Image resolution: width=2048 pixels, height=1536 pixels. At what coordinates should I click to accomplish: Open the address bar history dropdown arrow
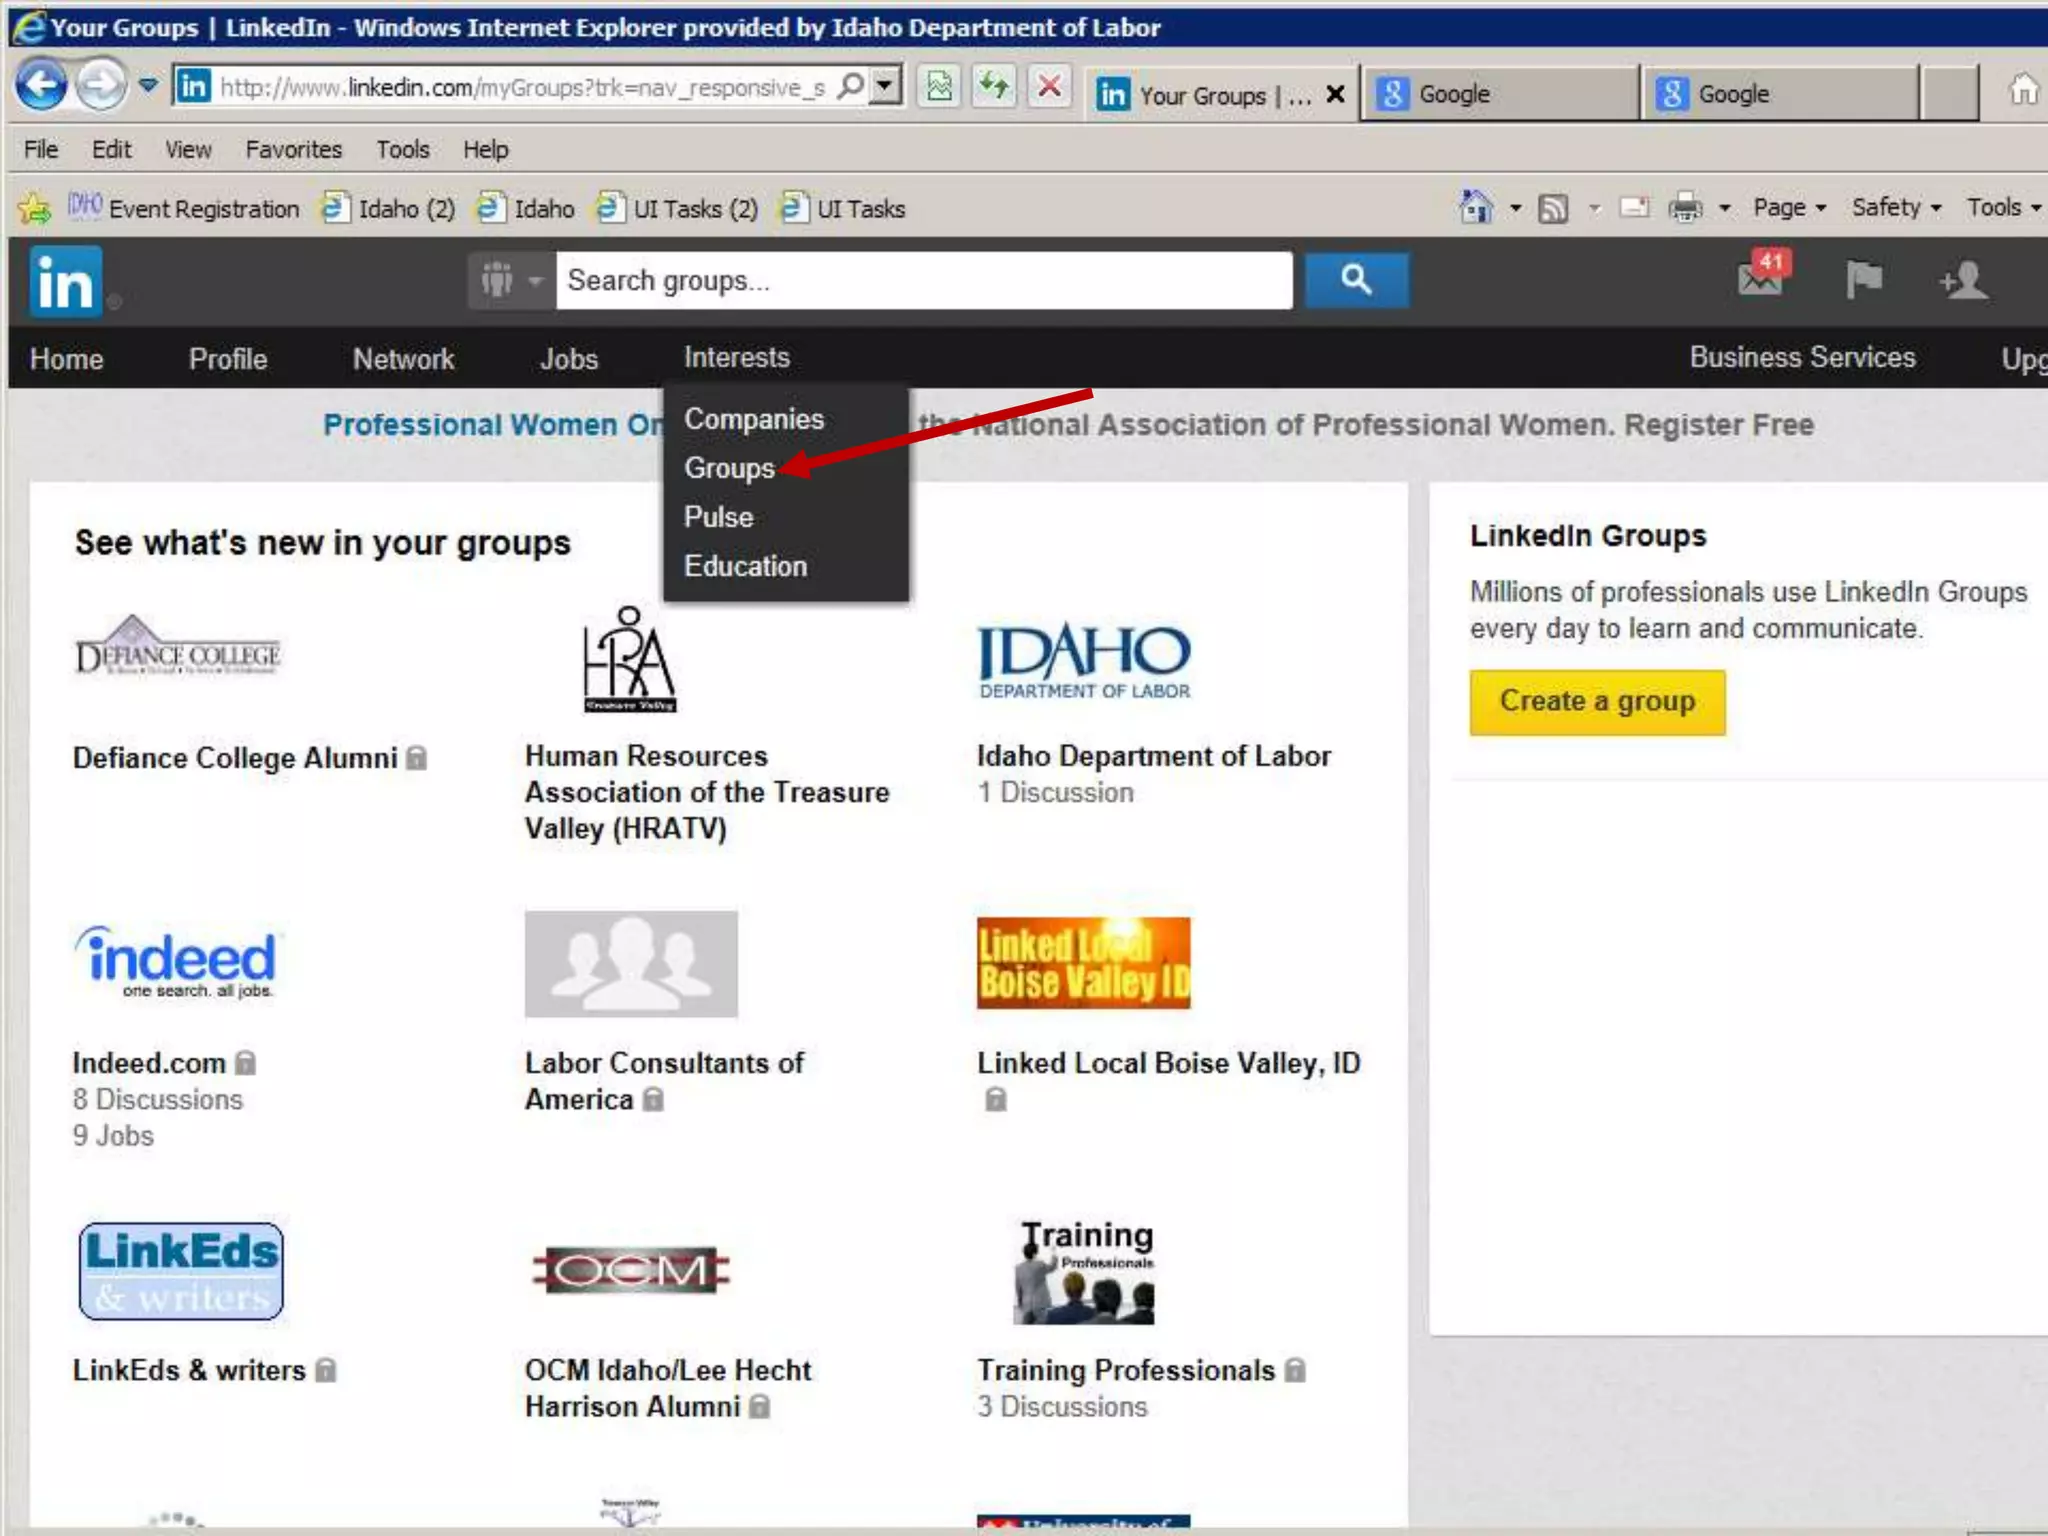click(x=885, y=86)
